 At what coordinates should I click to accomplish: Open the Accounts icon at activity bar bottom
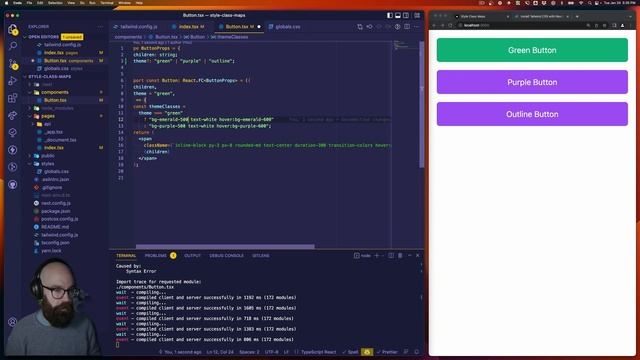(x=13, y=322)
